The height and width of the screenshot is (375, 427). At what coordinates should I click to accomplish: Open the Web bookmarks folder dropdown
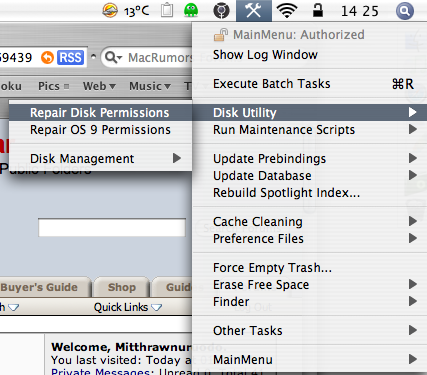(x=99, y=86)
